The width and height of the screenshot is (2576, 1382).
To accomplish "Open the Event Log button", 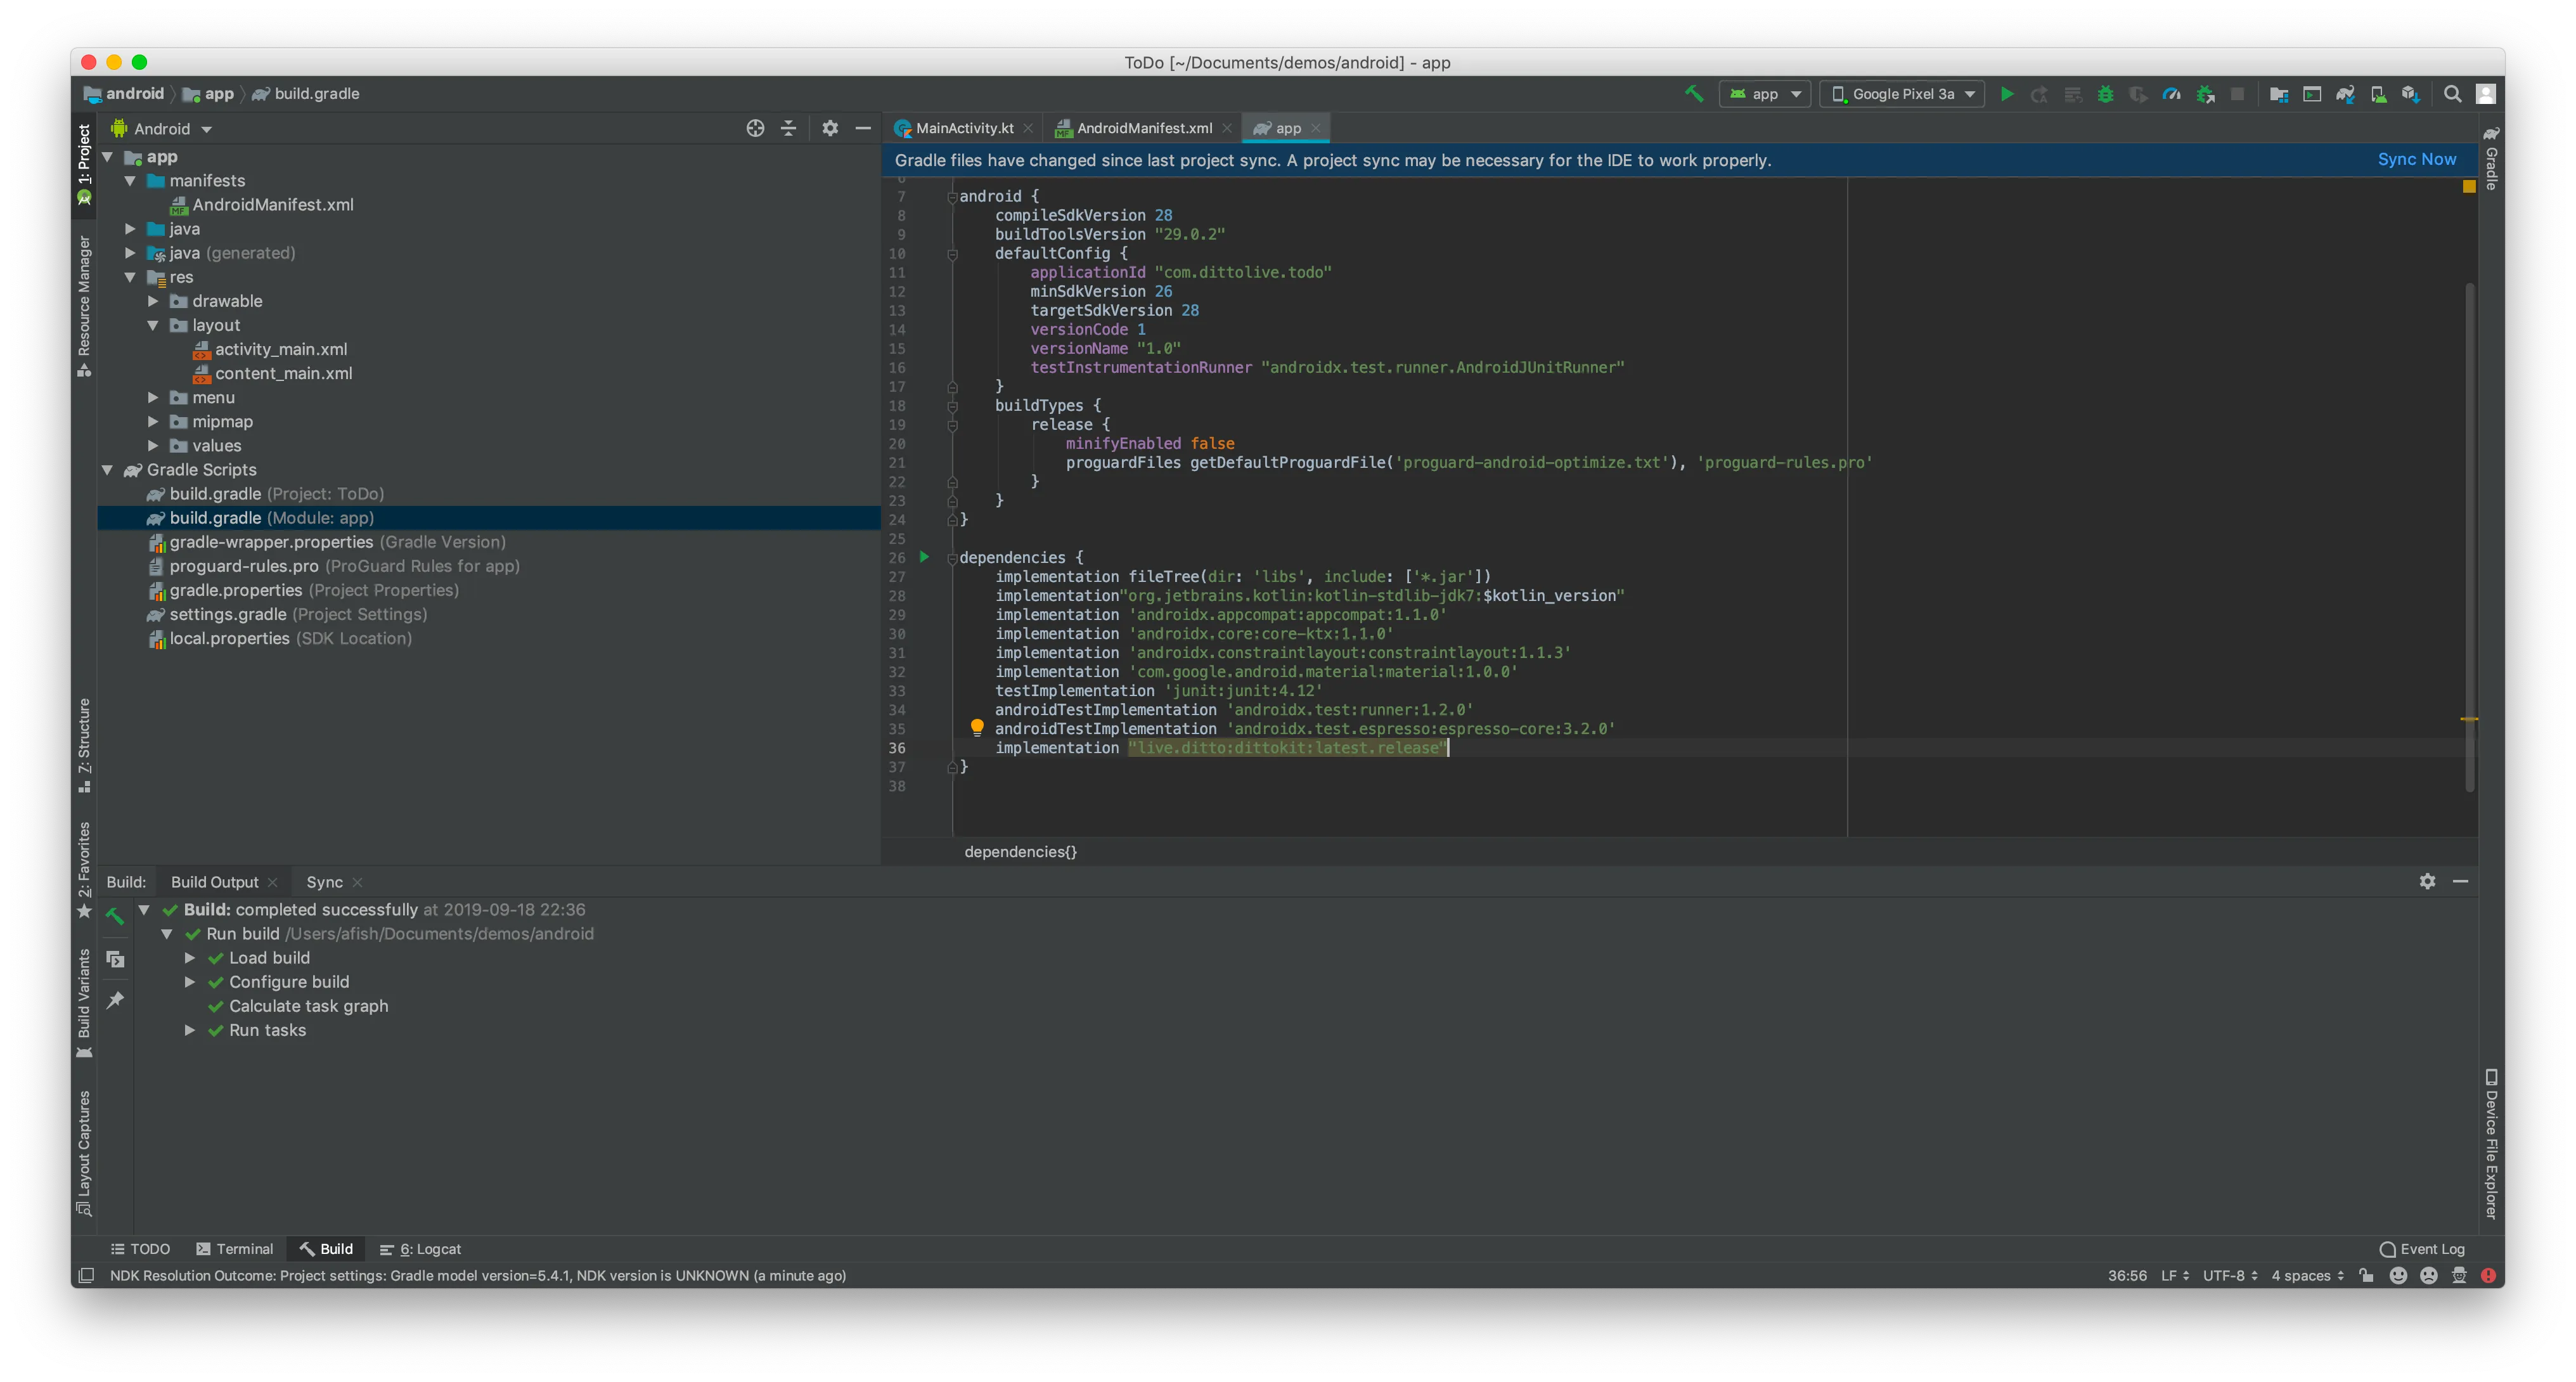I will tap(2422, 1249).
